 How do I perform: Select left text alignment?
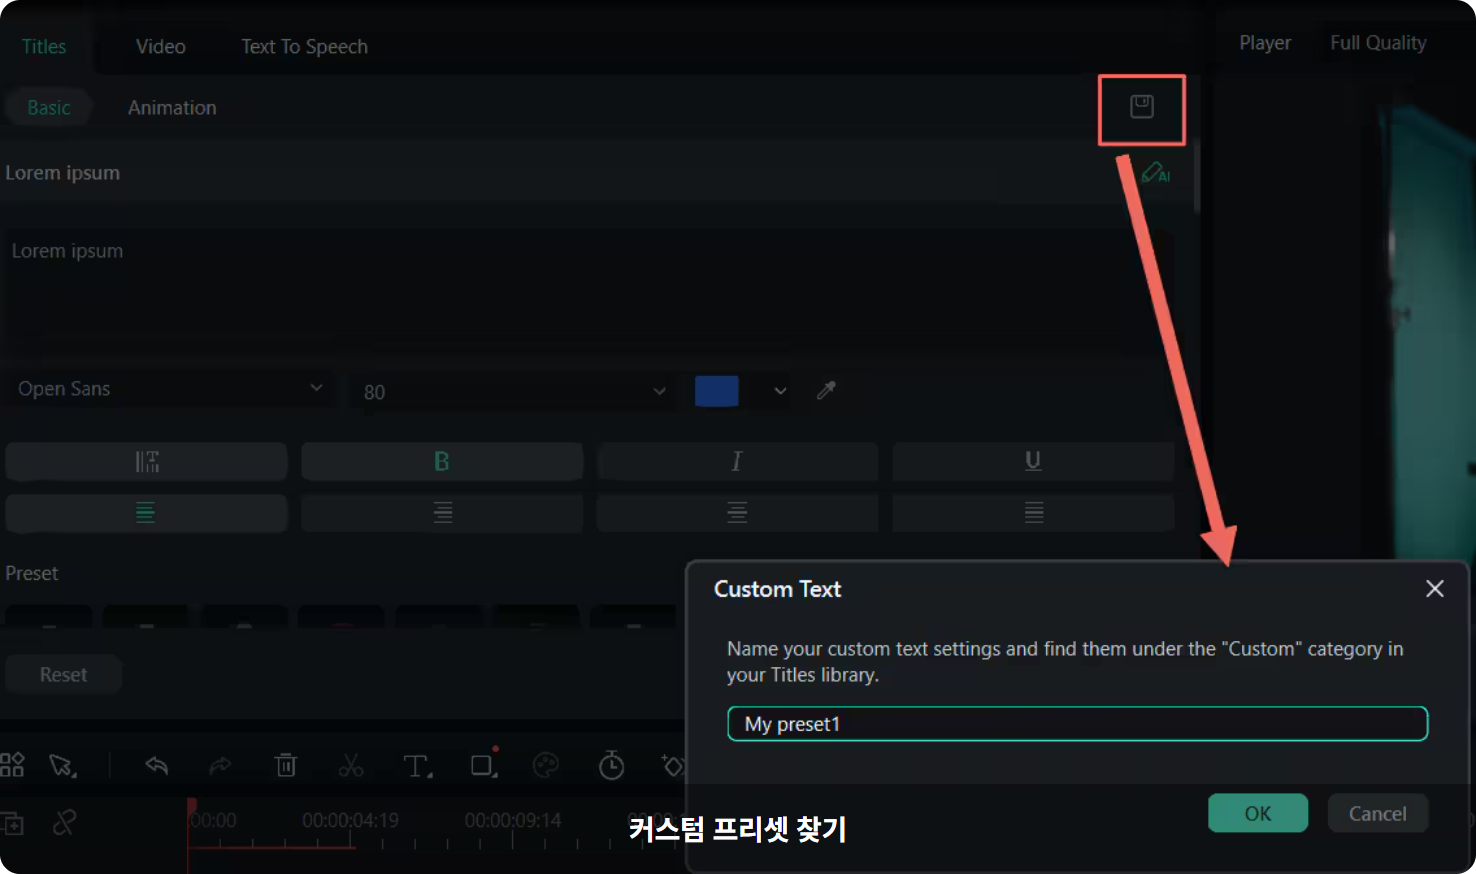click(x=146, y=513)
